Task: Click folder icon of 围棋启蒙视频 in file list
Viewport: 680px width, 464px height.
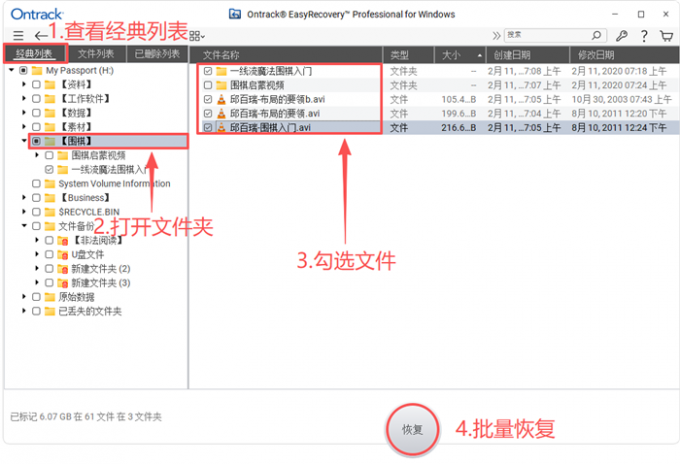Action: pos(222,85)
